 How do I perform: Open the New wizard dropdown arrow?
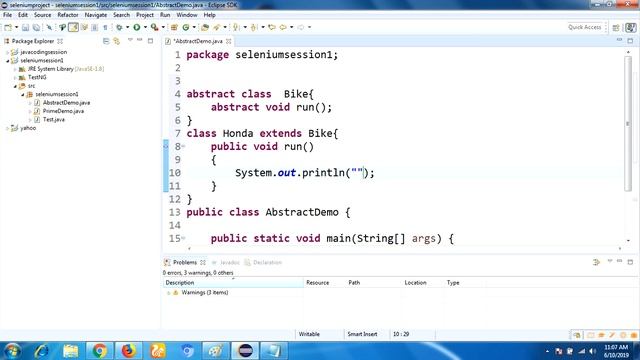pyautogui.click(x=16, y=27)
